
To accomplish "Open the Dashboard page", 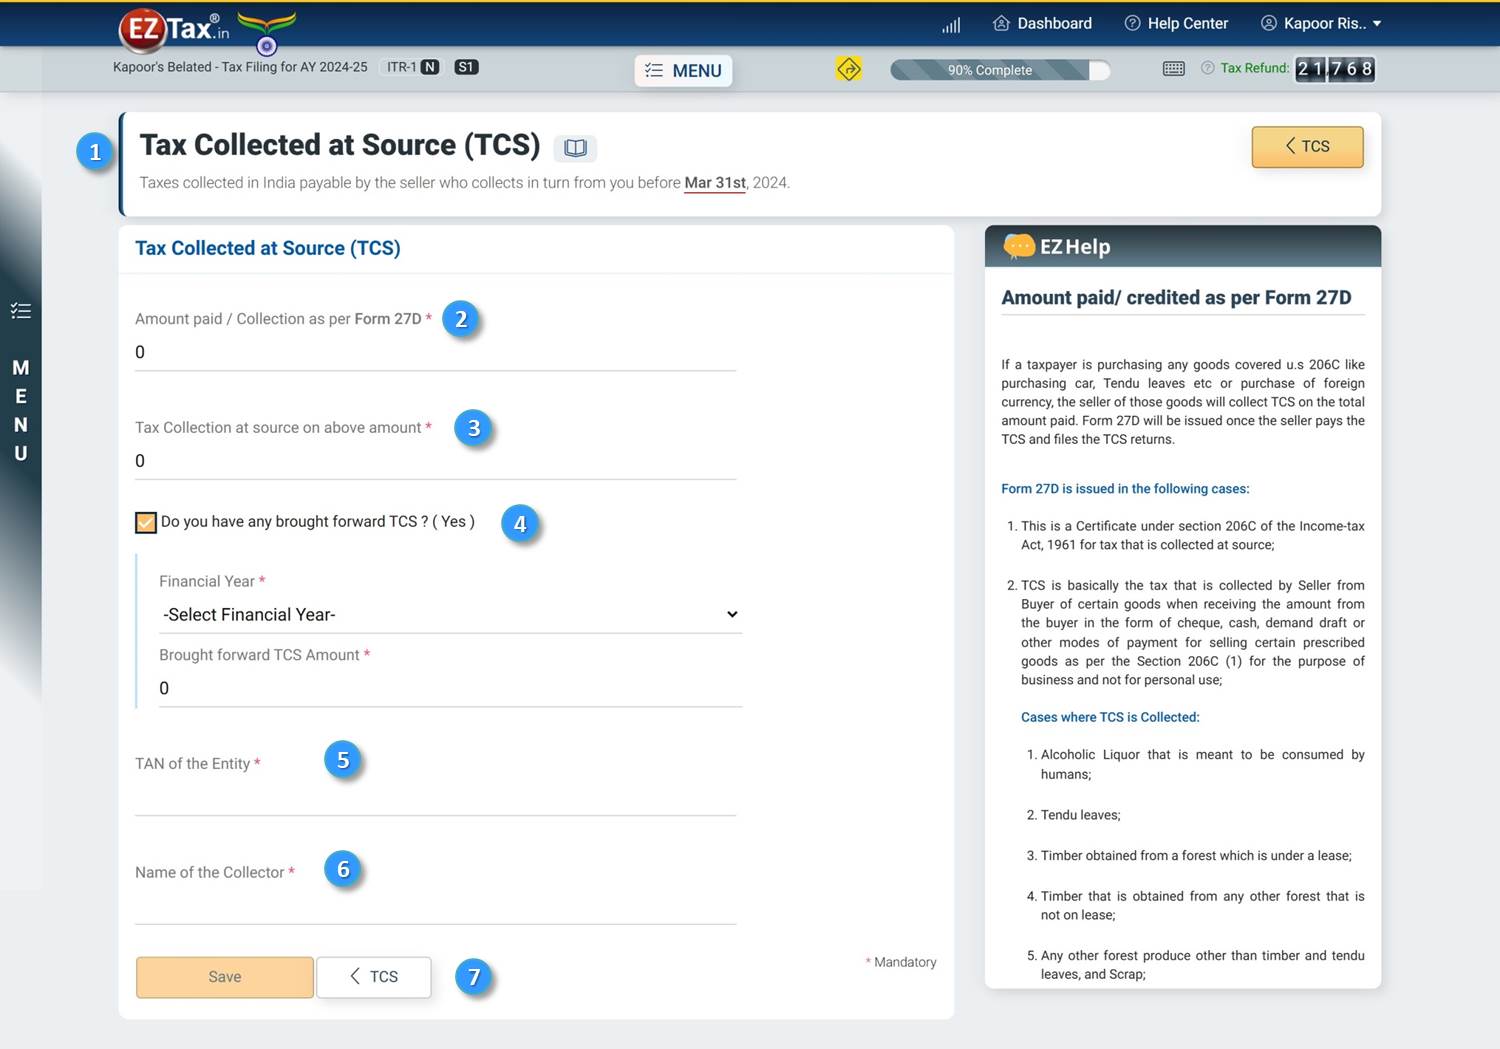I will 1042,23.
